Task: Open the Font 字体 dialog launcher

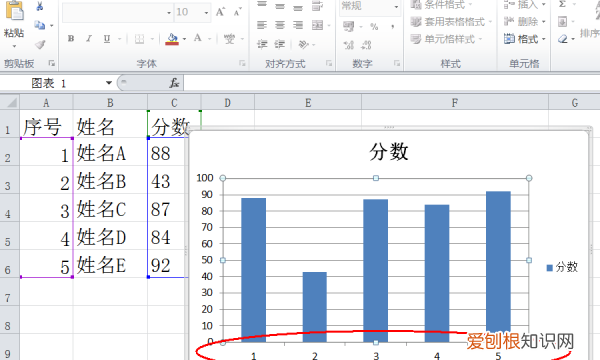Action: [x=242, y=63]
